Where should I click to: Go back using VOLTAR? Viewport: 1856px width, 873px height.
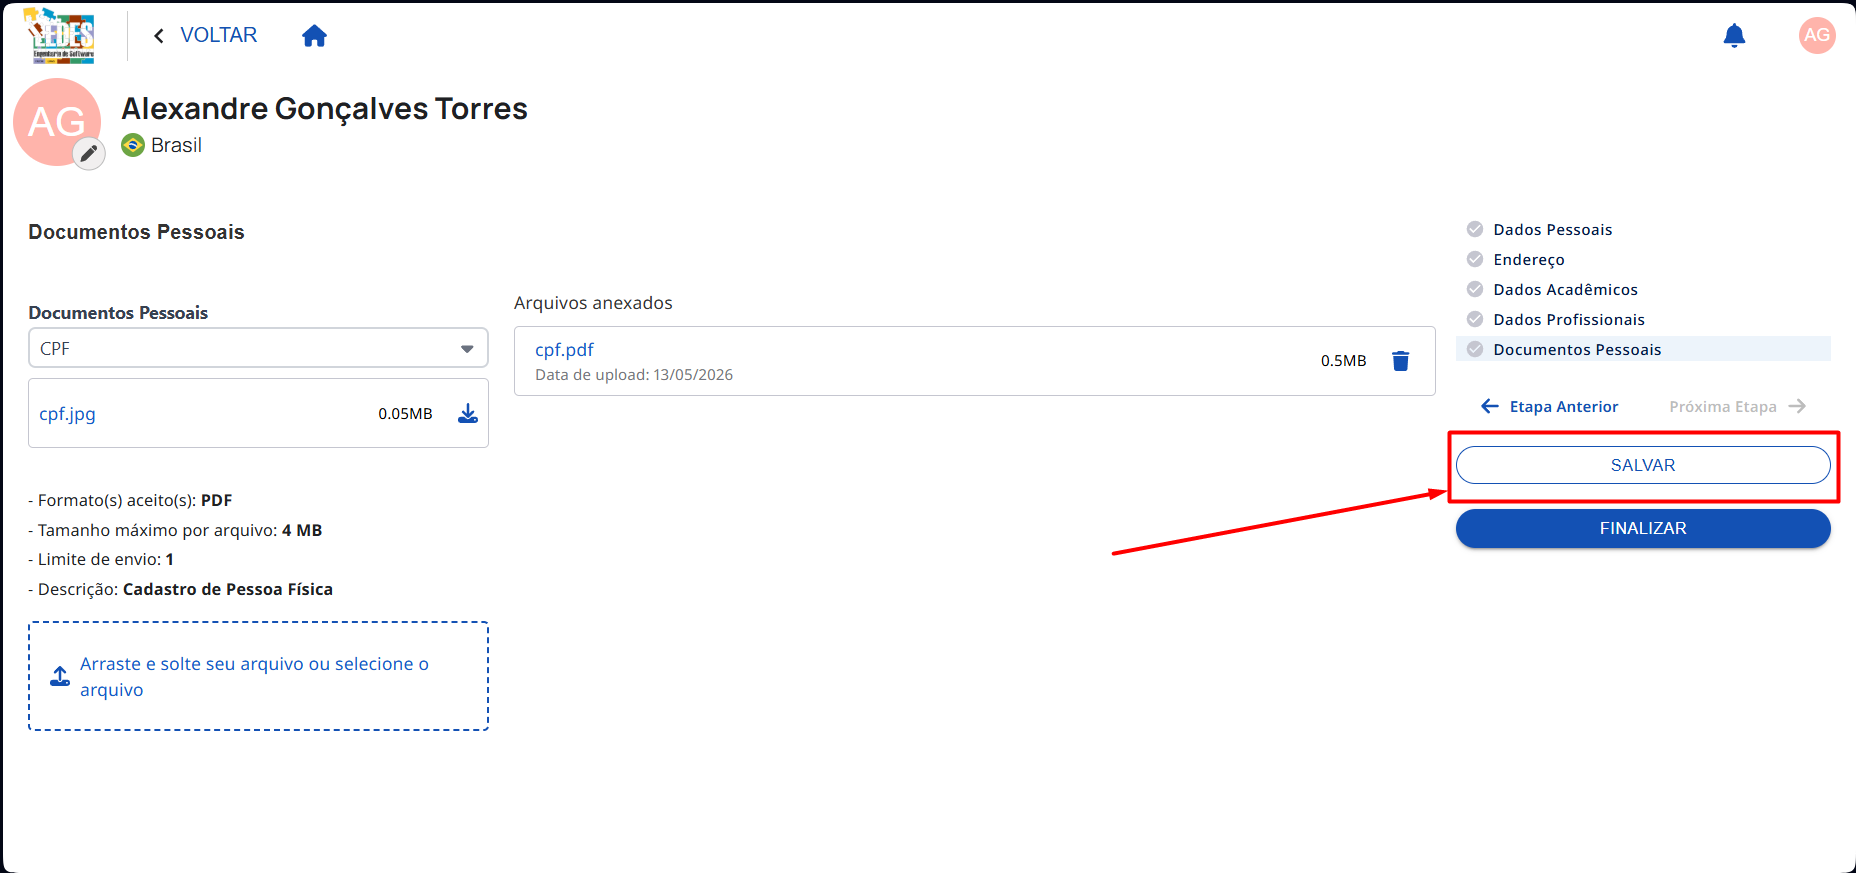[x=205, y=35]
